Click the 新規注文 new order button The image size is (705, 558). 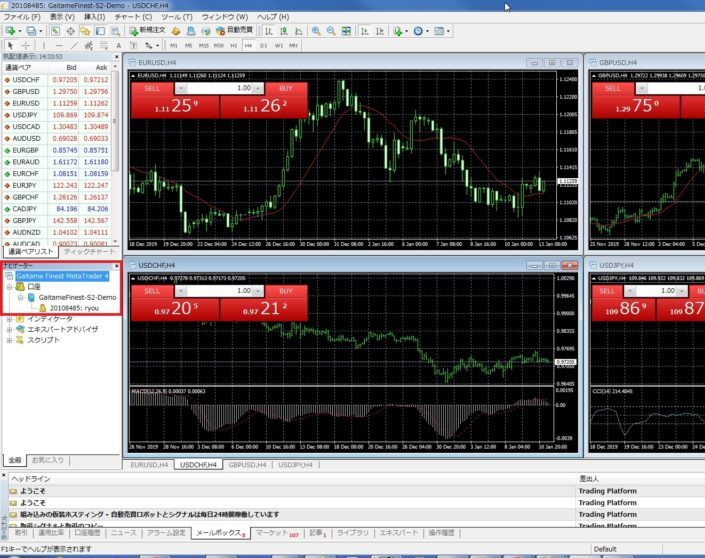[x=147, y=31]
